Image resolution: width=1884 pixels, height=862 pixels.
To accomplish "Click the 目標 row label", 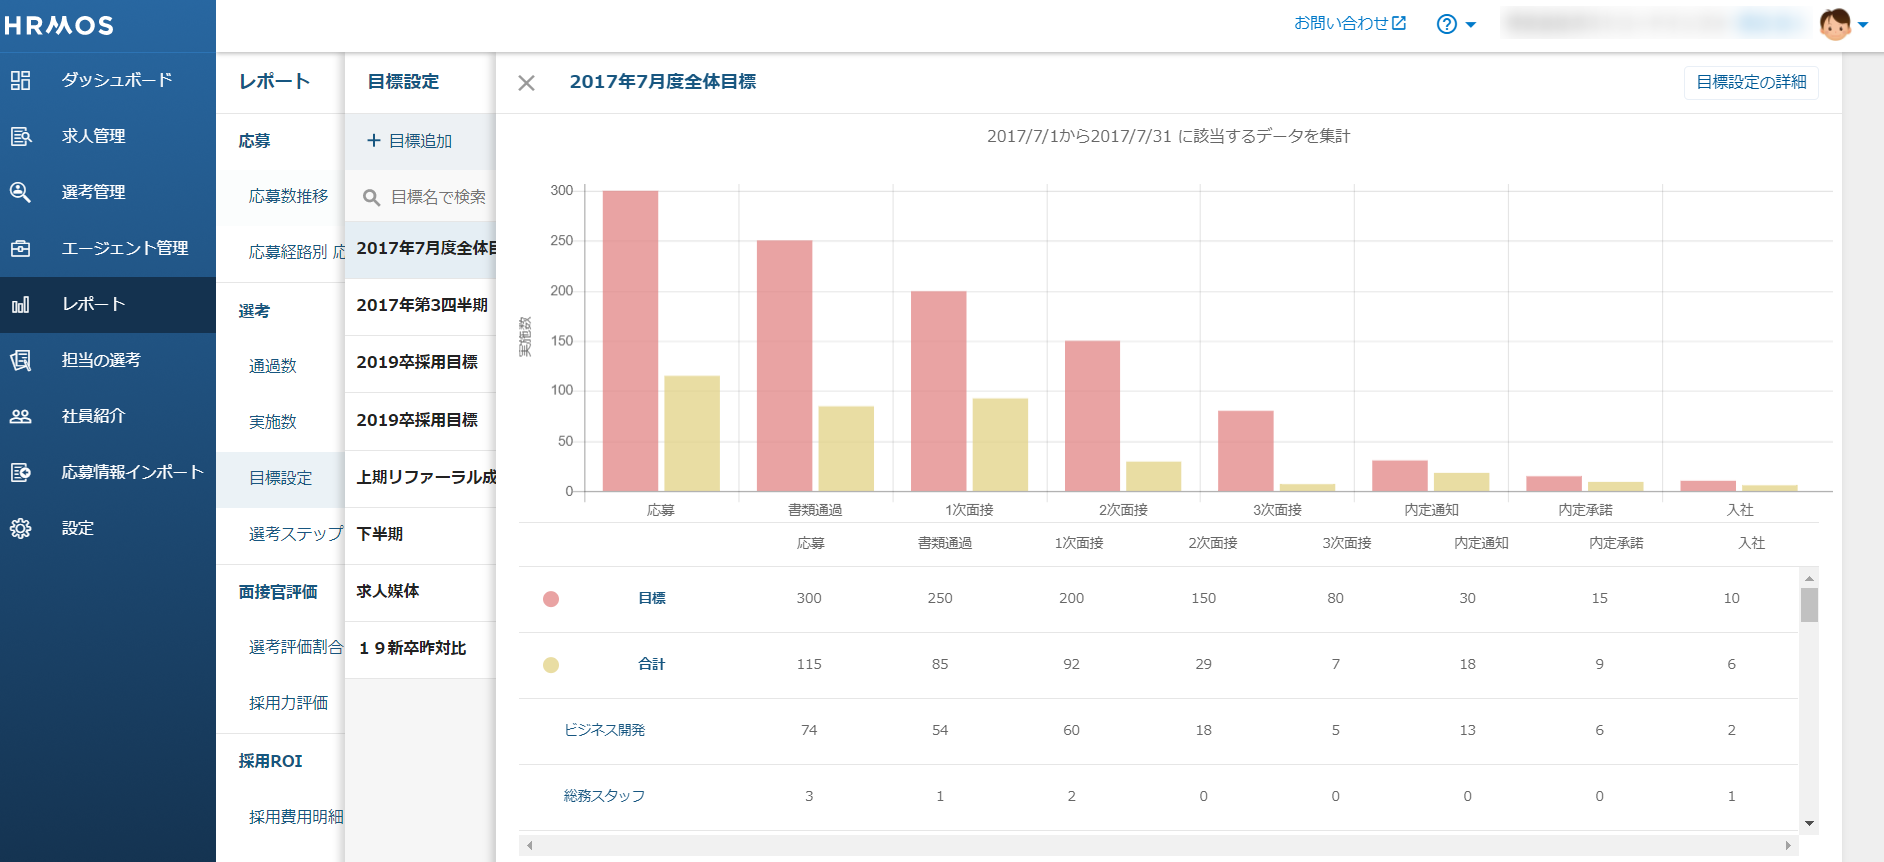I will pyautogui.click(x=652, y=598).
